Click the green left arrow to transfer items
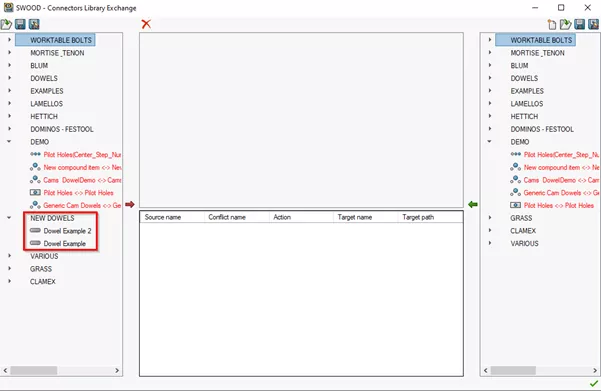 tap(473, 205)
